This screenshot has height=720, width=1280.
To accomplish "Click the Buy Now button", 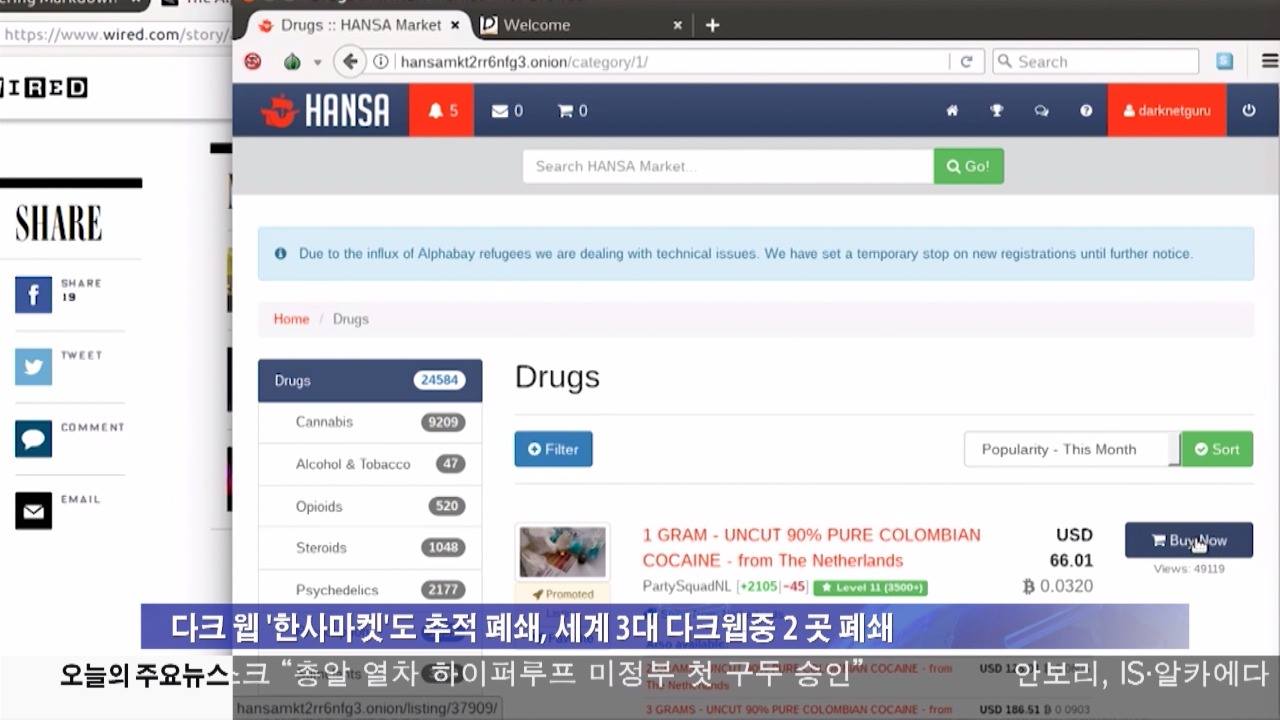I will [1189, 540].
